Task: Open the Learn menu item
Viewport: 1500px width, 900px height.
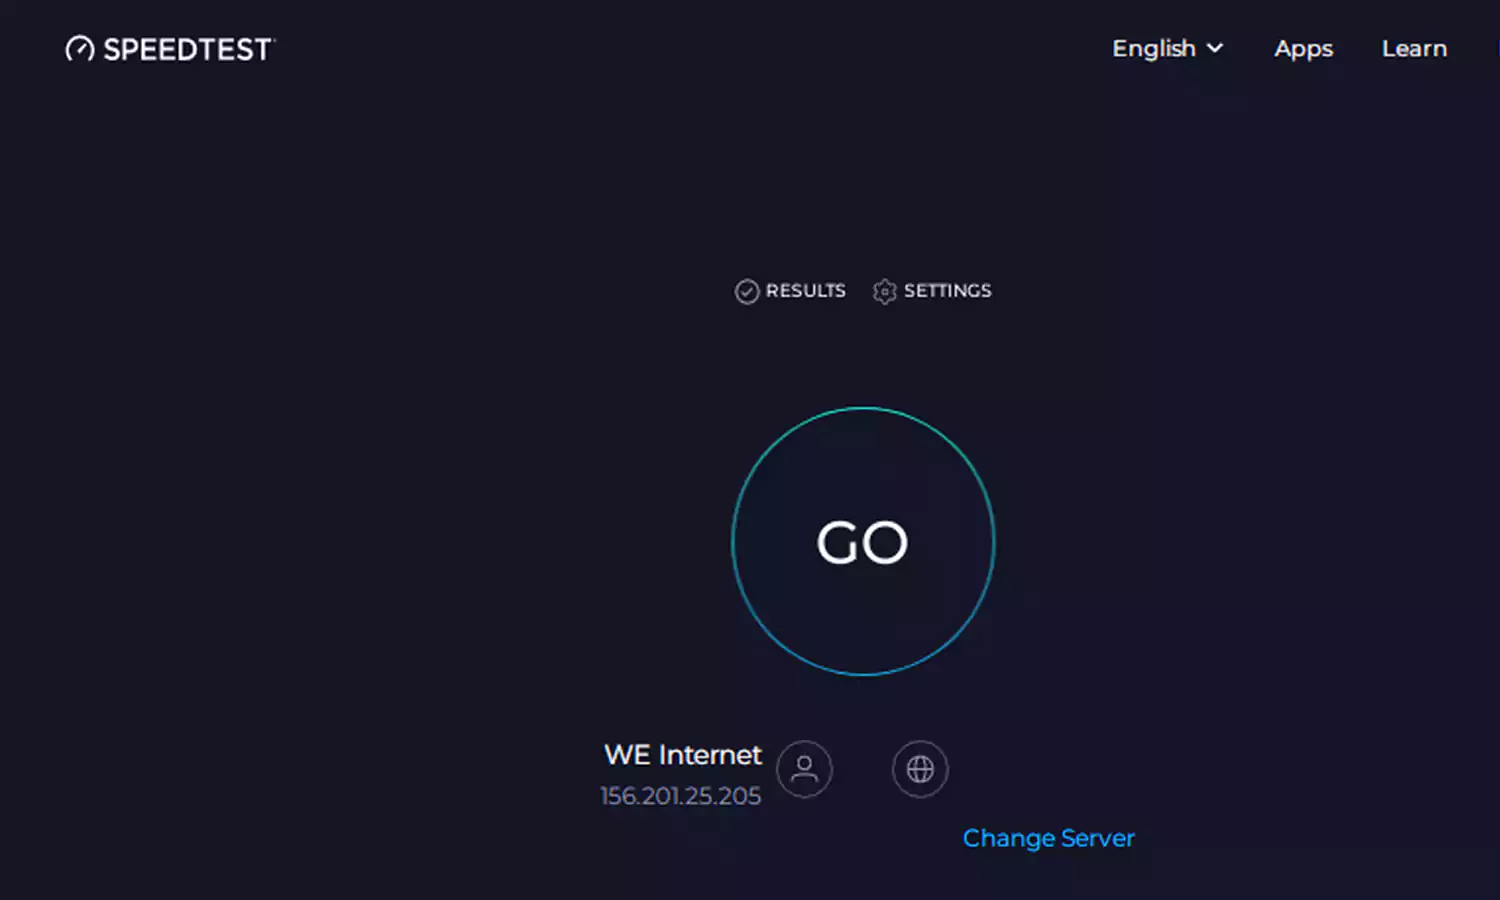Action: (1414, 49)
